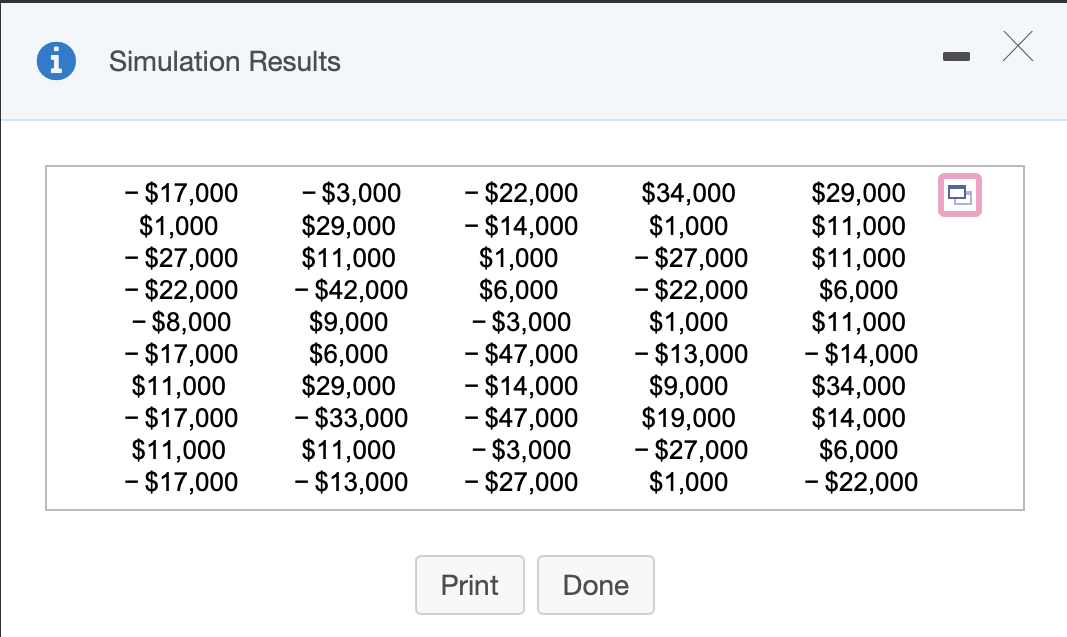This screenshot has height=637, width=1067.
Task: Select the -$17,000 value at the top left
Action: pos(181,193)
